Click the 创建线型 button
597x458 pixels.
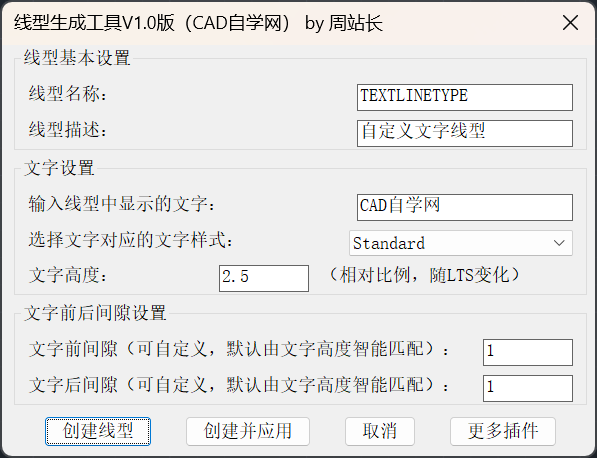pos(98,431)
